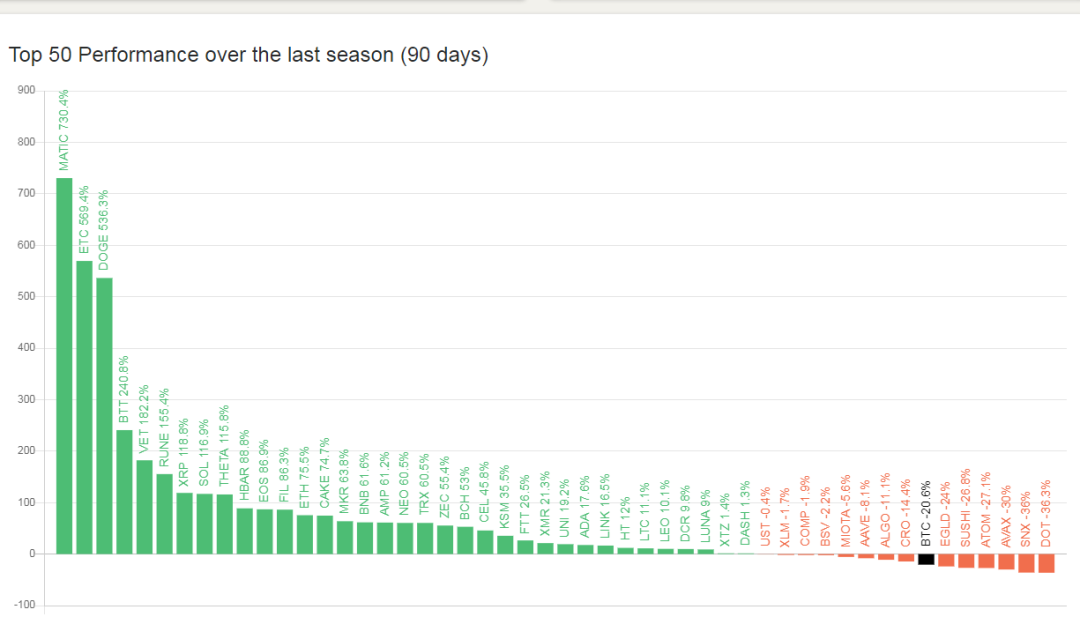Select the THETA 115.8% bar
Image resolution: width=1080 pixels, height=617 pixels.
225,524
